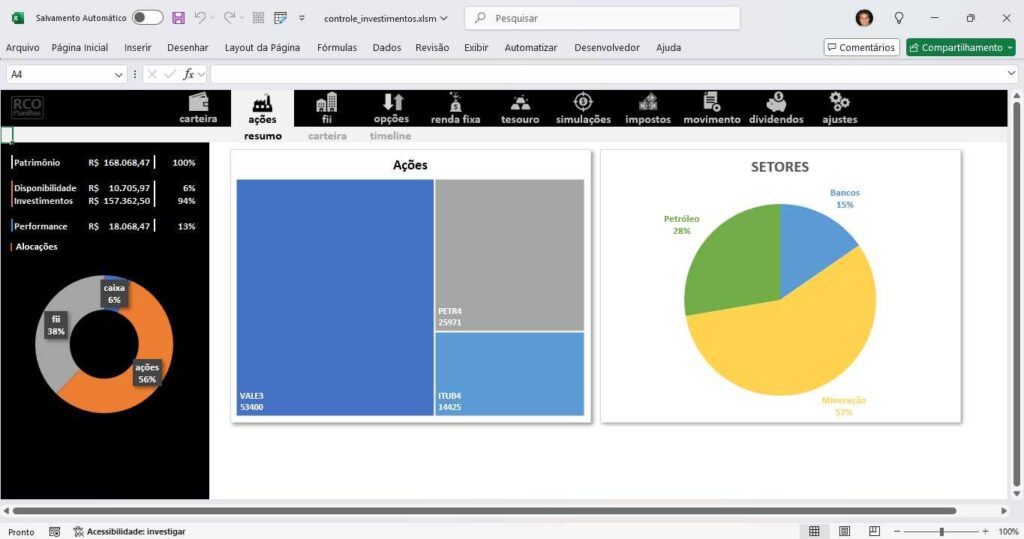Click the Save icon in title bar
This screenshot has height=539, width=1024.
(x=178, y=18)
